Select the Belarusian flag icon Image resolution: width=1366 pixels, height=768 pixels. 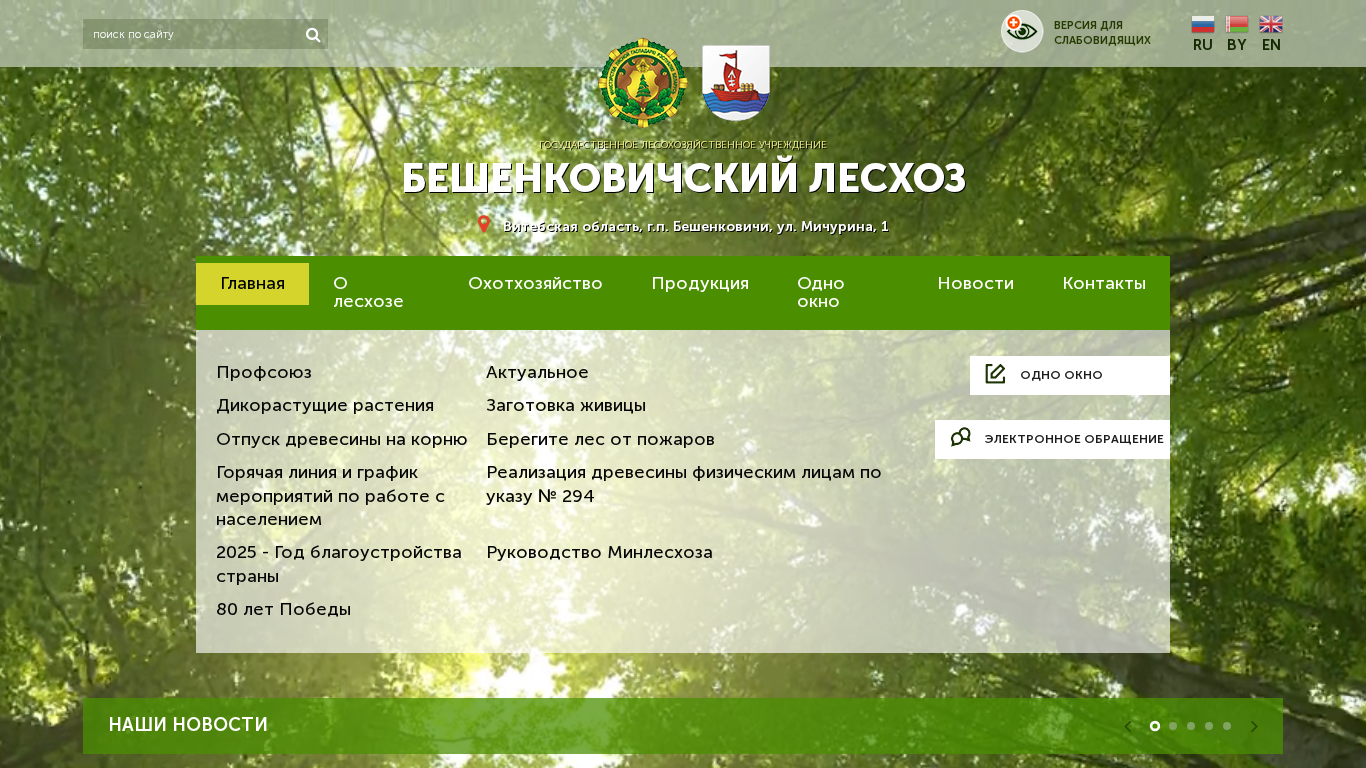point(1237,25)
